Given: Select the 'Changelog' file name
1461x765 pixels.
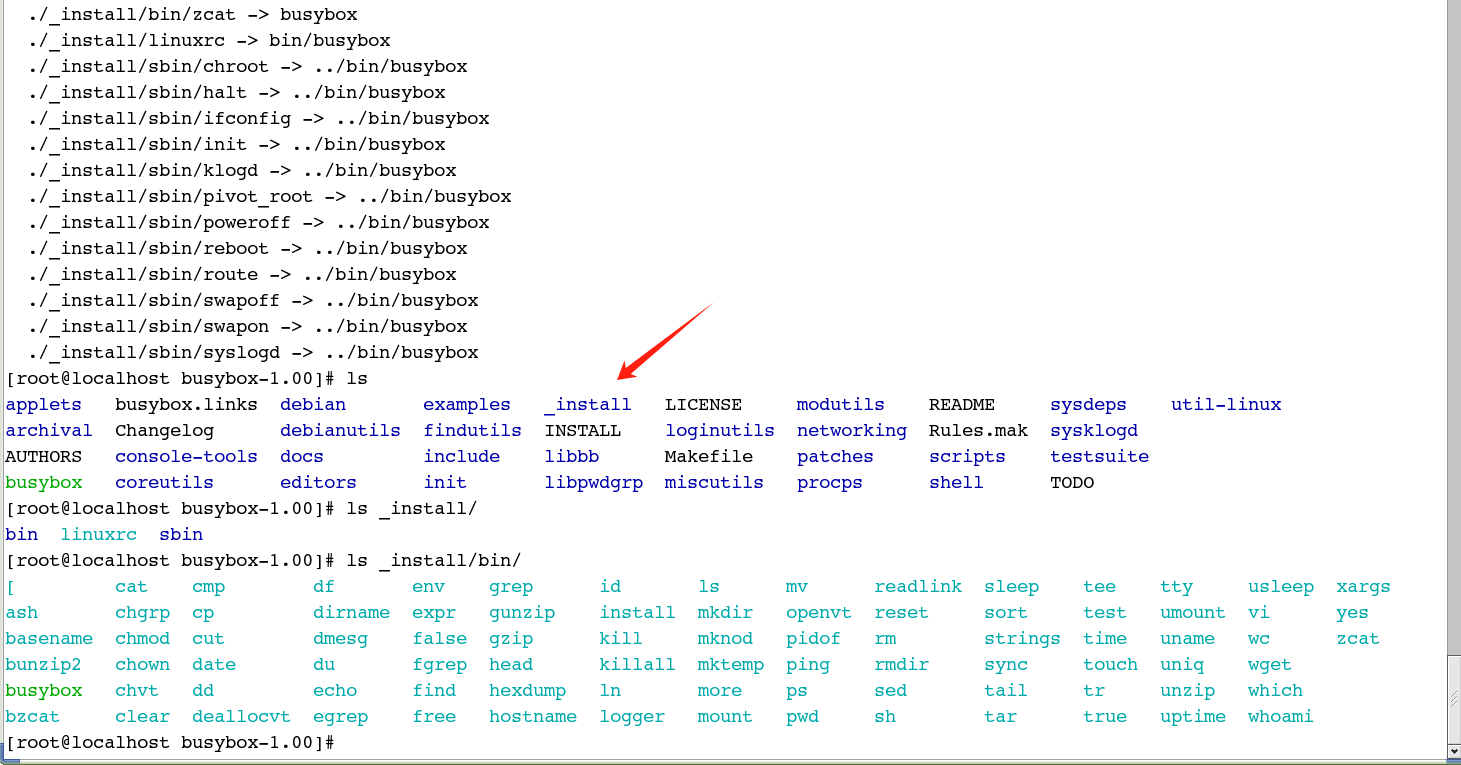Looking at the screenshot, I should (164, 431).
